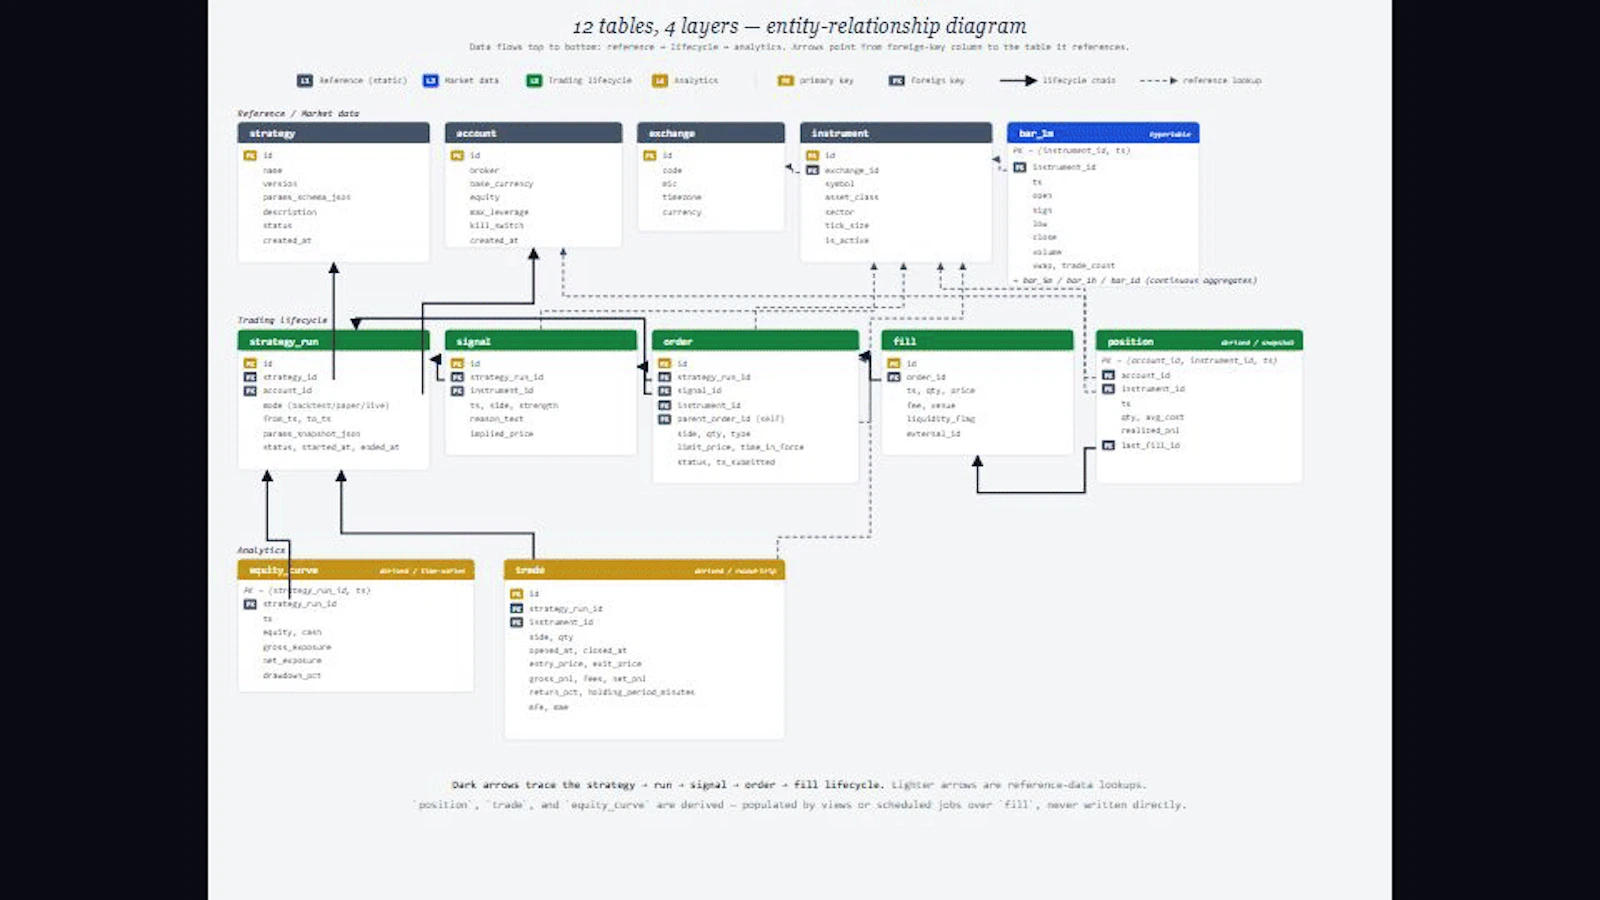
Task: Select the trade table header
Action: pyautogui.click(x=644, y=570)
